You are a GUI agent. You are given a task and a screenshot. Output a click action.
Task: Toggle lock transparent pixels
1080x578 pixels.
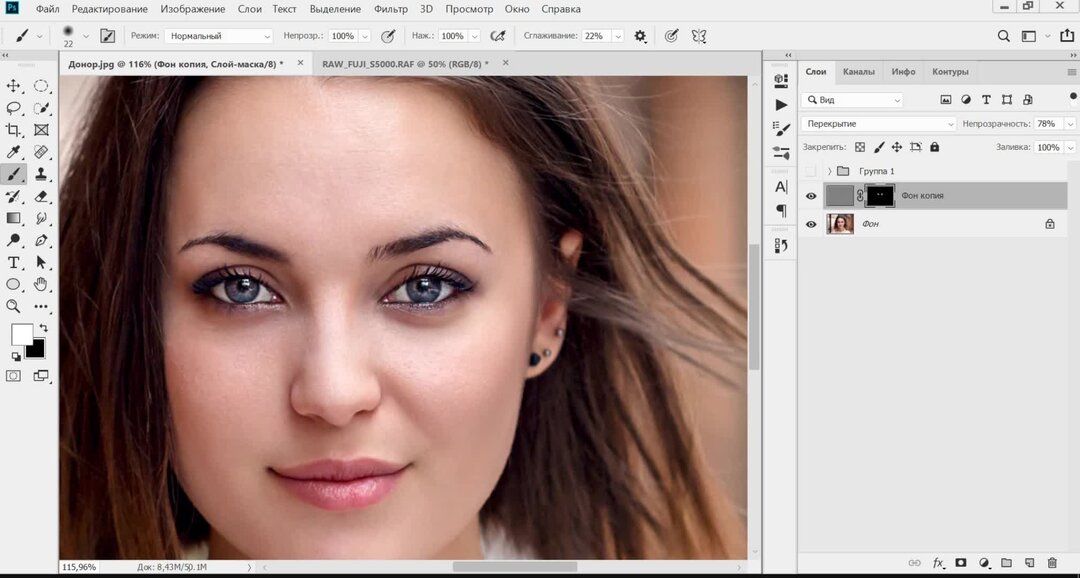860,147
